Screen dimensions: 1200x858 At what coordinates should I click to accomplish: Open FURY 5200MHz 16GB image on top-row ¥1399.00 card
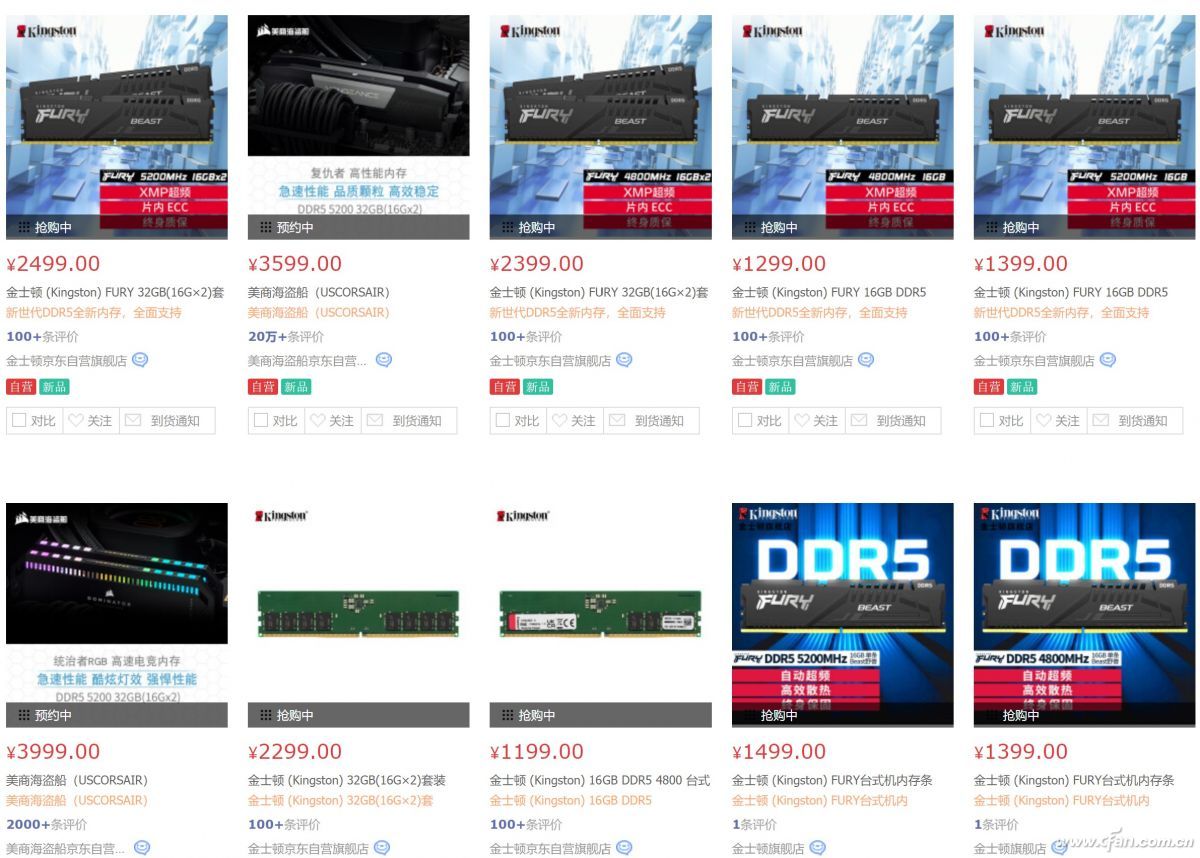[1085, 127]
